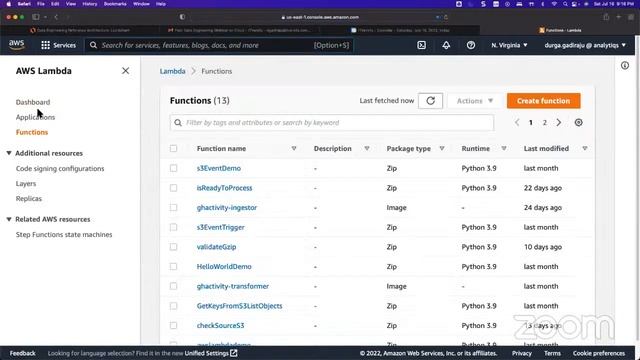
Task: Sort by Last modified column arrow
Action: (x=584, y=149)
